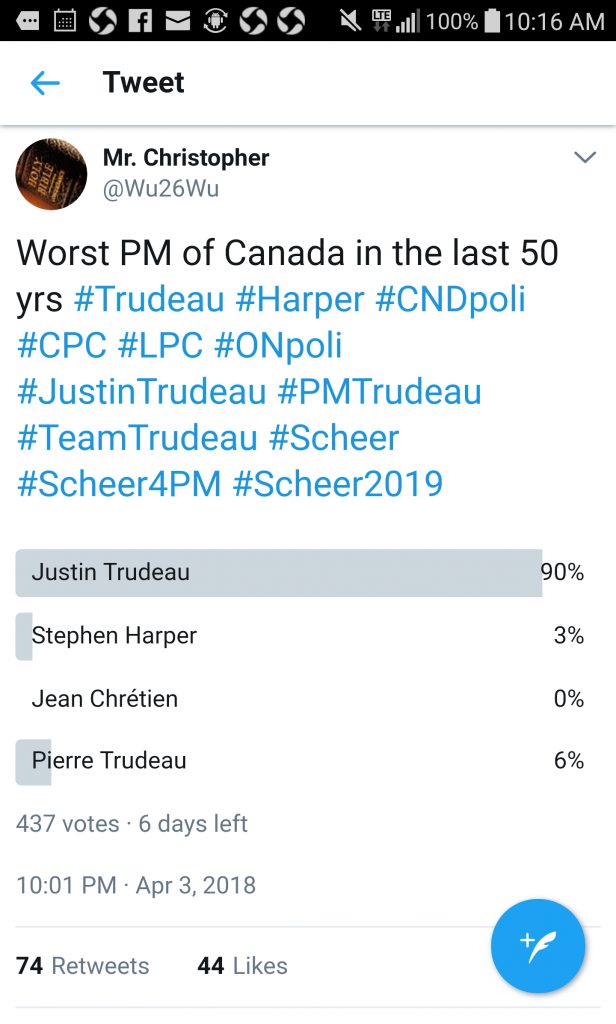Open the #CNDpoli hashtag link

pos(450,299)
